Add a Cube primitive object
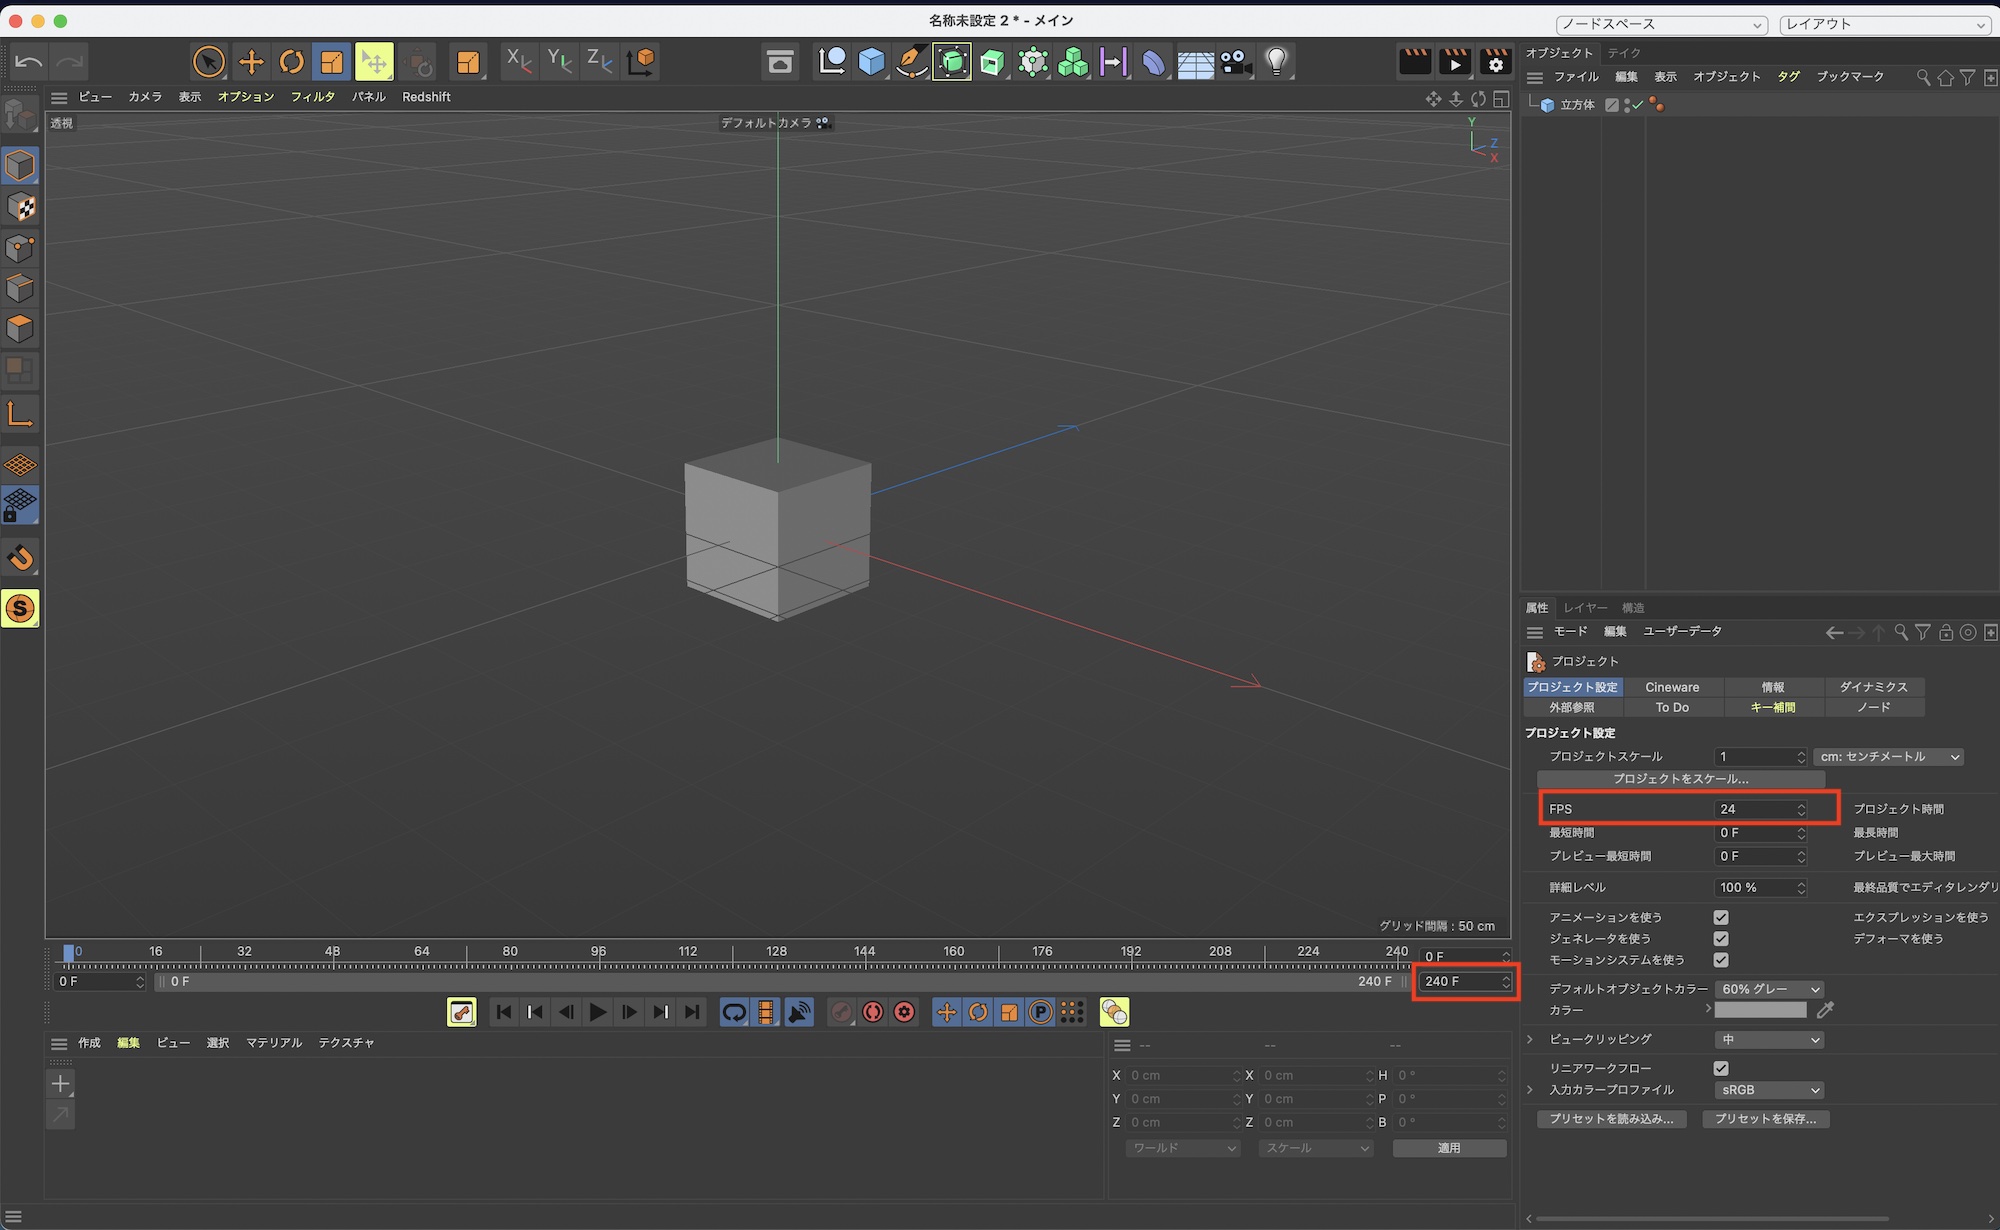The height and width of the screenshot is (1230, 2000). 871,62
